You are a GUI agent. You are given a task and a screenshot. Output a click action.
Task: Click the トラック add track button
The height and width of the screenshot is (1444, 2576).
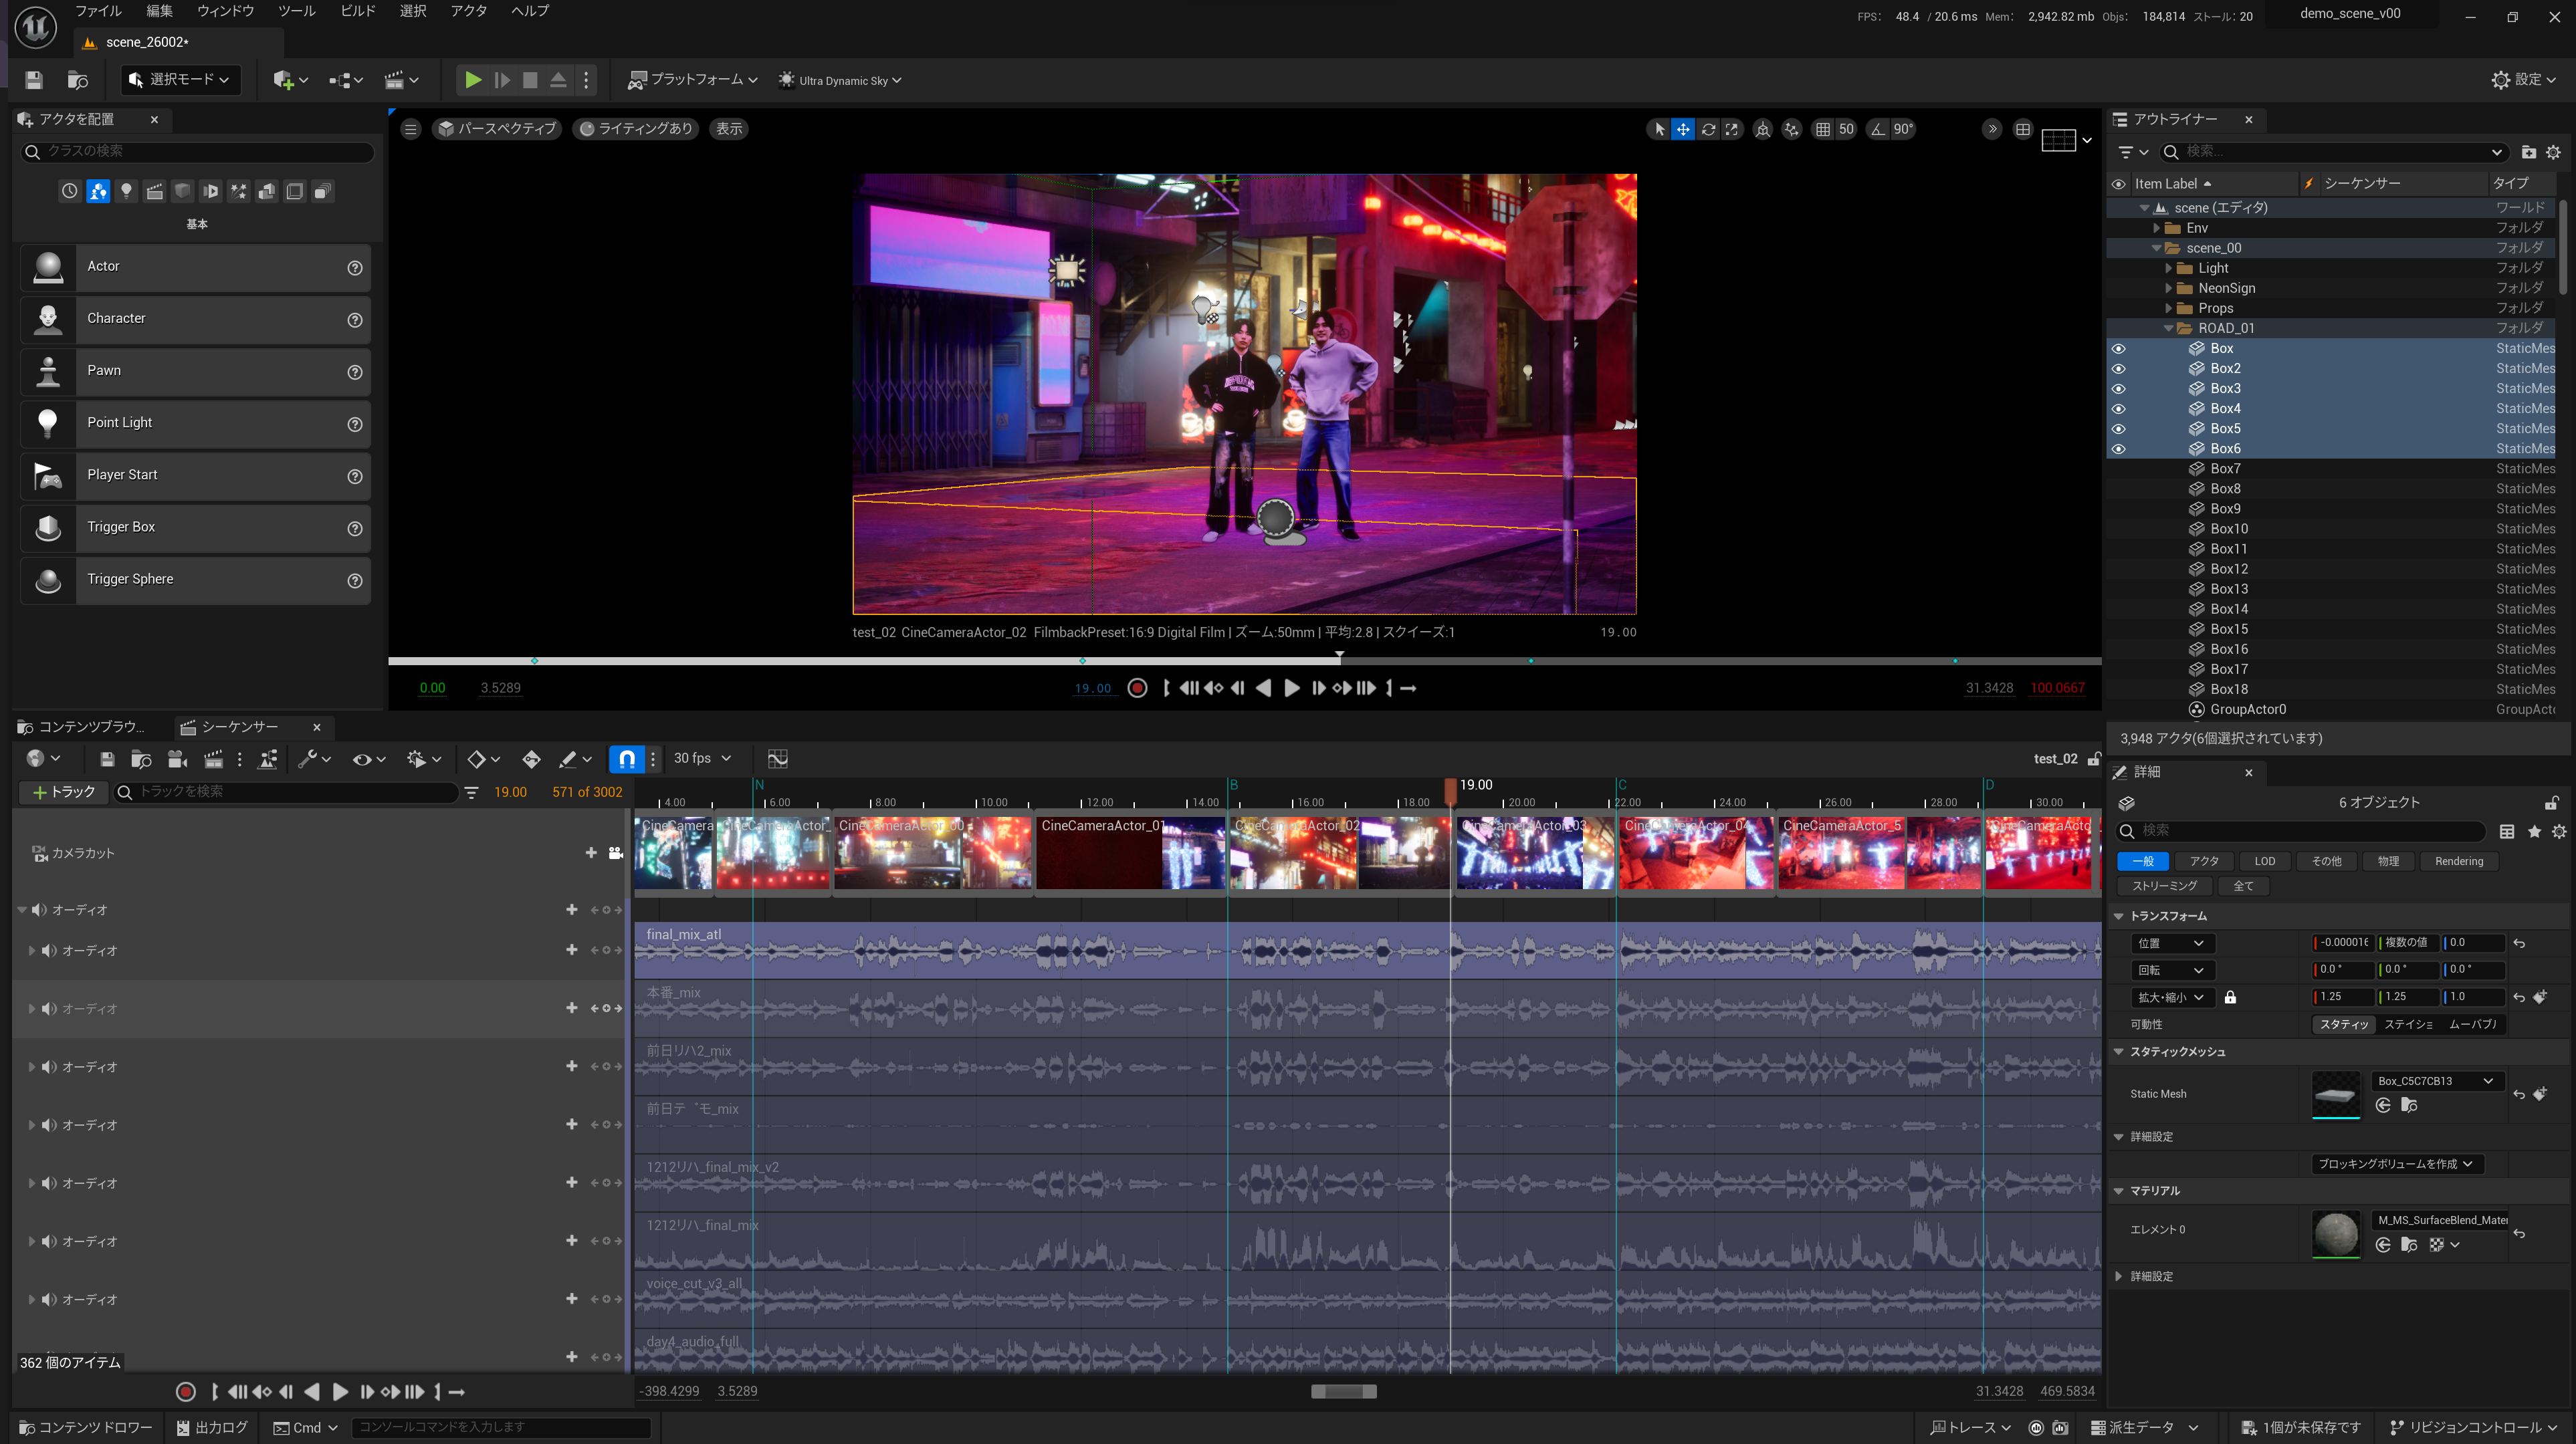pyautogui.click(x=64, y=792)
